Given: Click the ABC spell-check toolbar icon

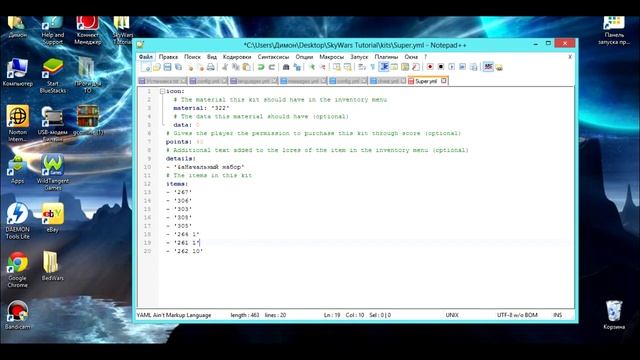Looking at the screenshot, I should 488,67.
